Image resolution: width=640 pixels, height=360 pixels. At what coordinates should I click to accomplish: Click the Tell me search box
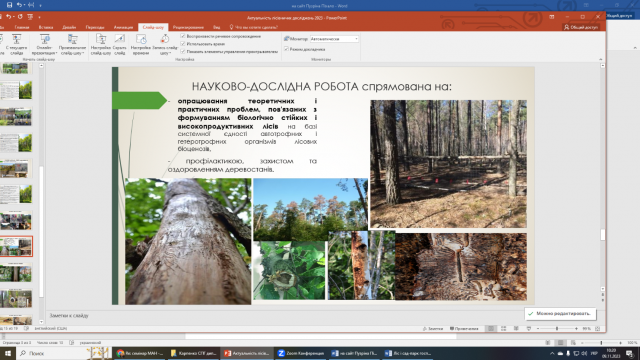coord(253,27)
